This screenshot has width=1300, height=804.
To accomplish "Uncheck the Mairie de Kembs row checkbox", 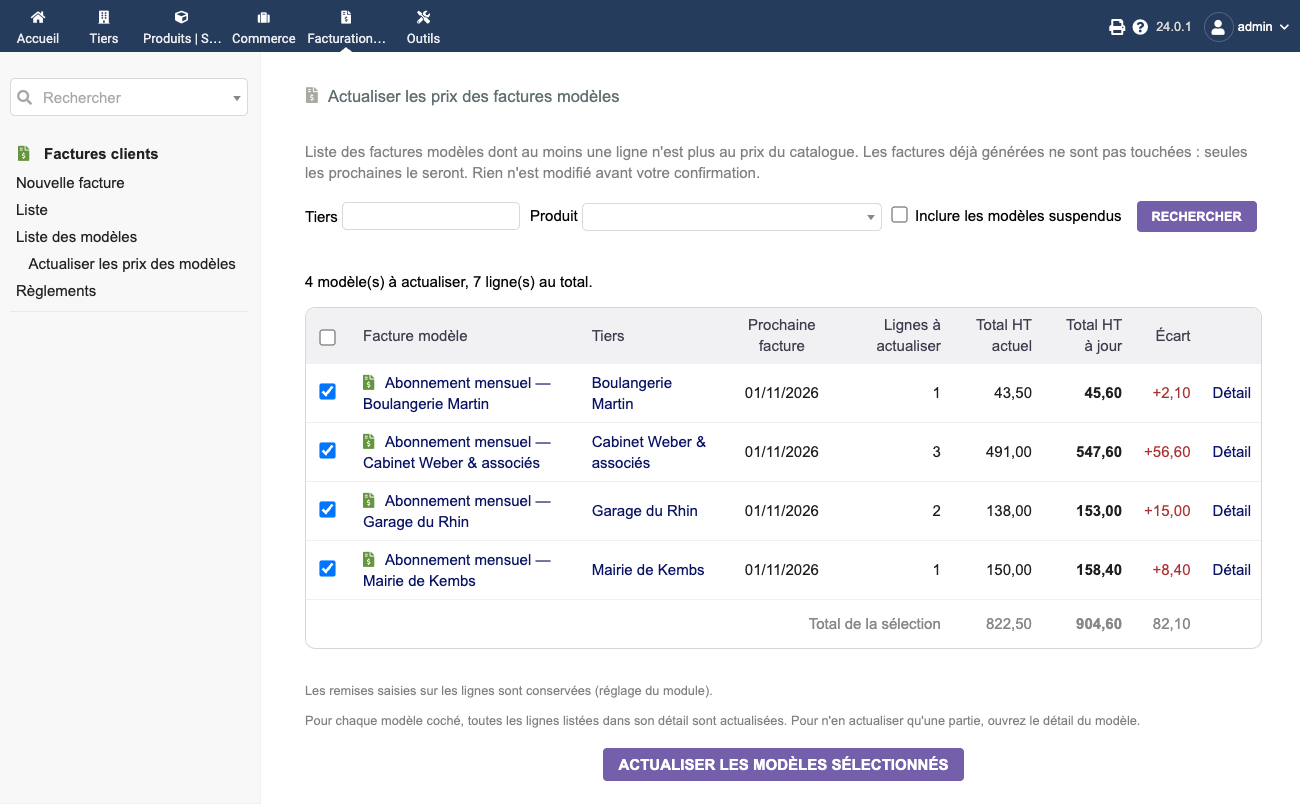I will 327,569.
